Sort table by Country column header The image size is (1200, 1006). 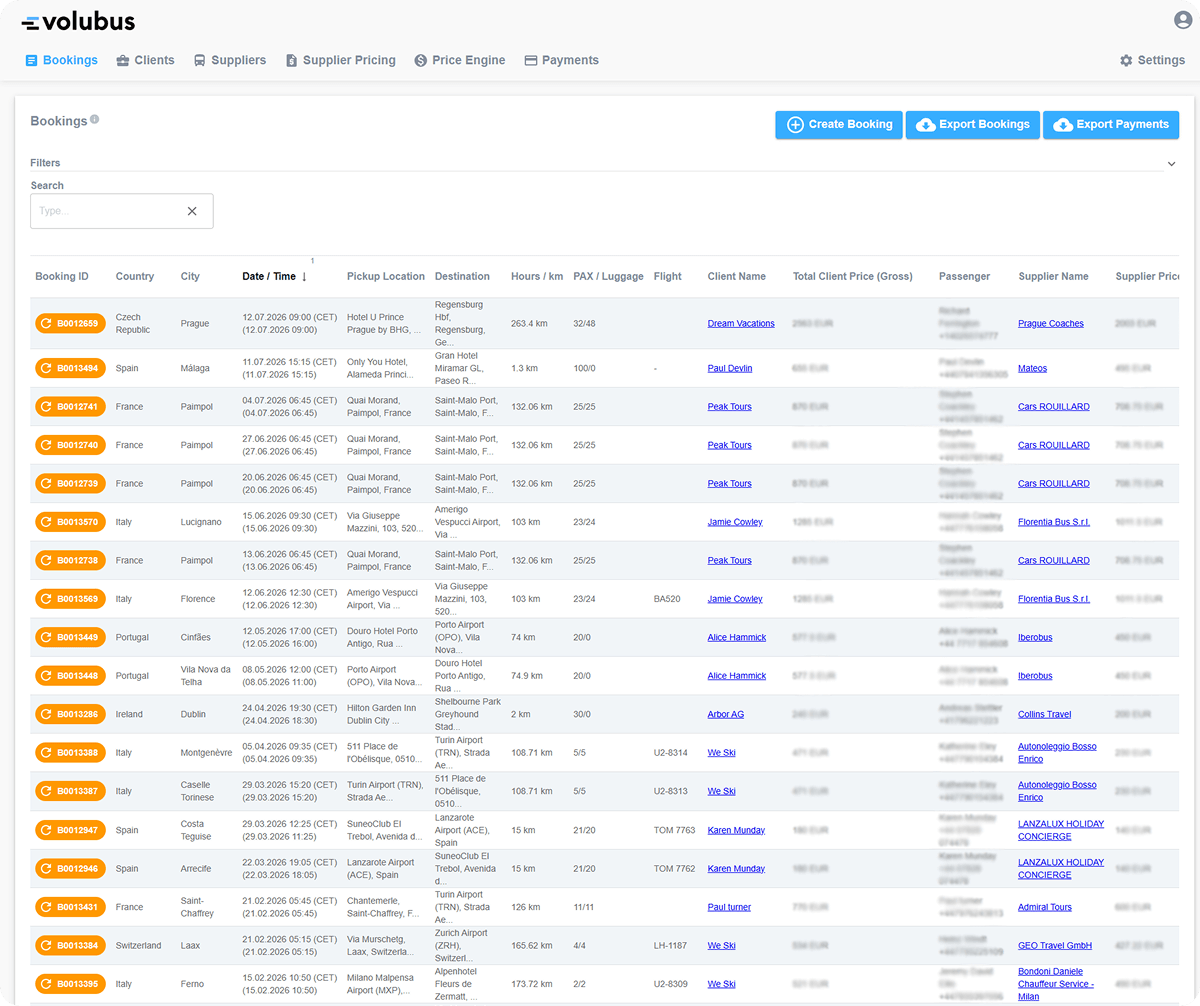135,277
